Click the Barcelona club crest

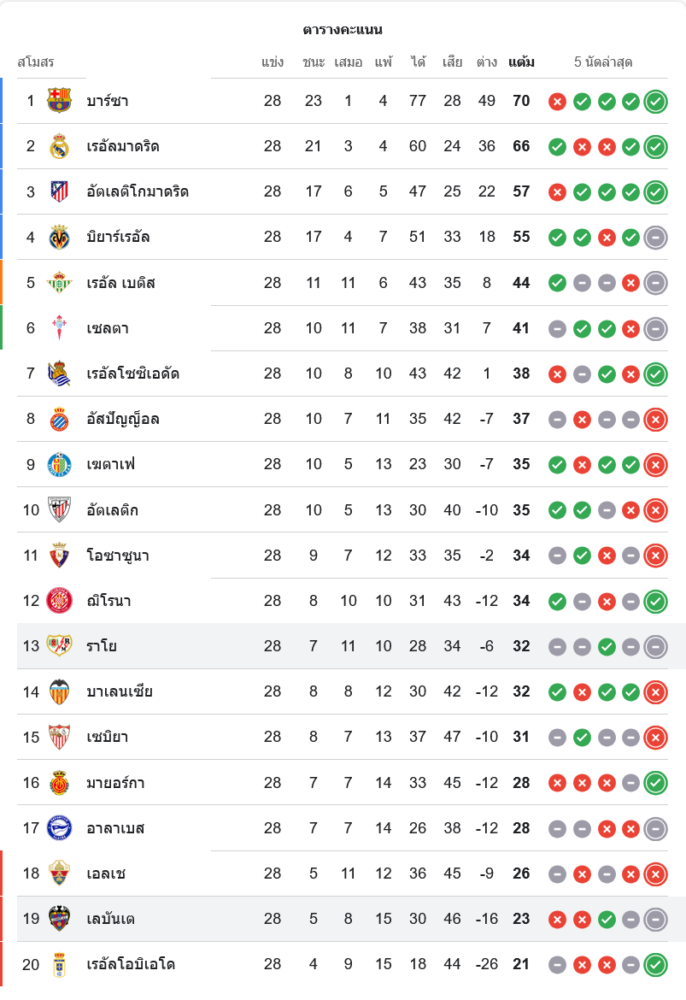60,100
